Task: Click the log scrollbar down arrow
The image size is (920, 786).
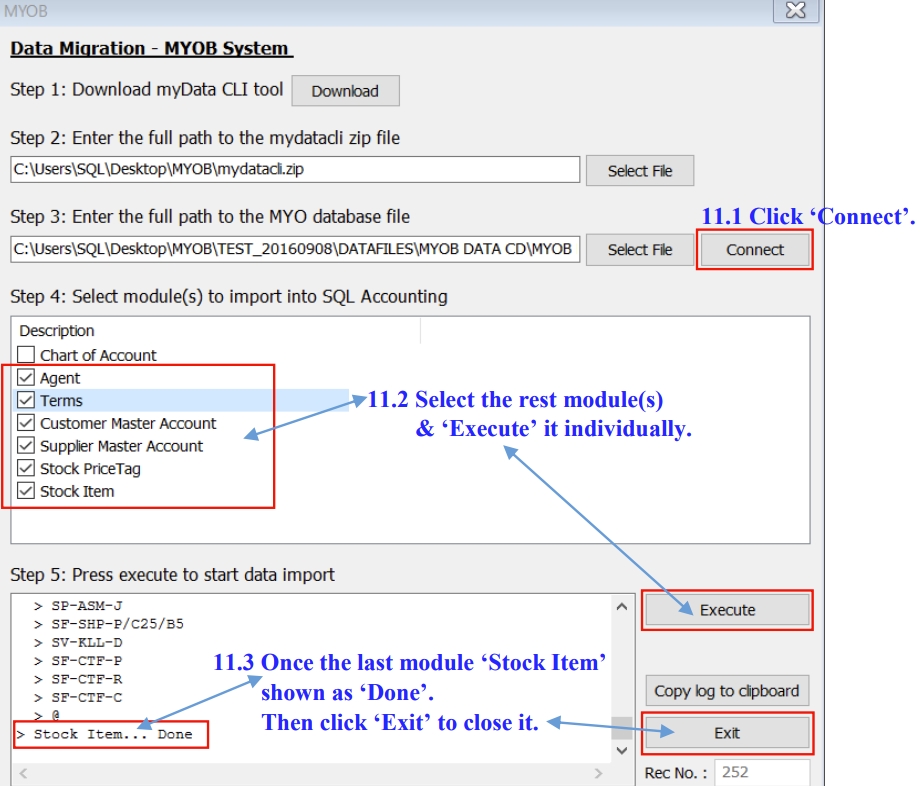Action: (621, 749)
